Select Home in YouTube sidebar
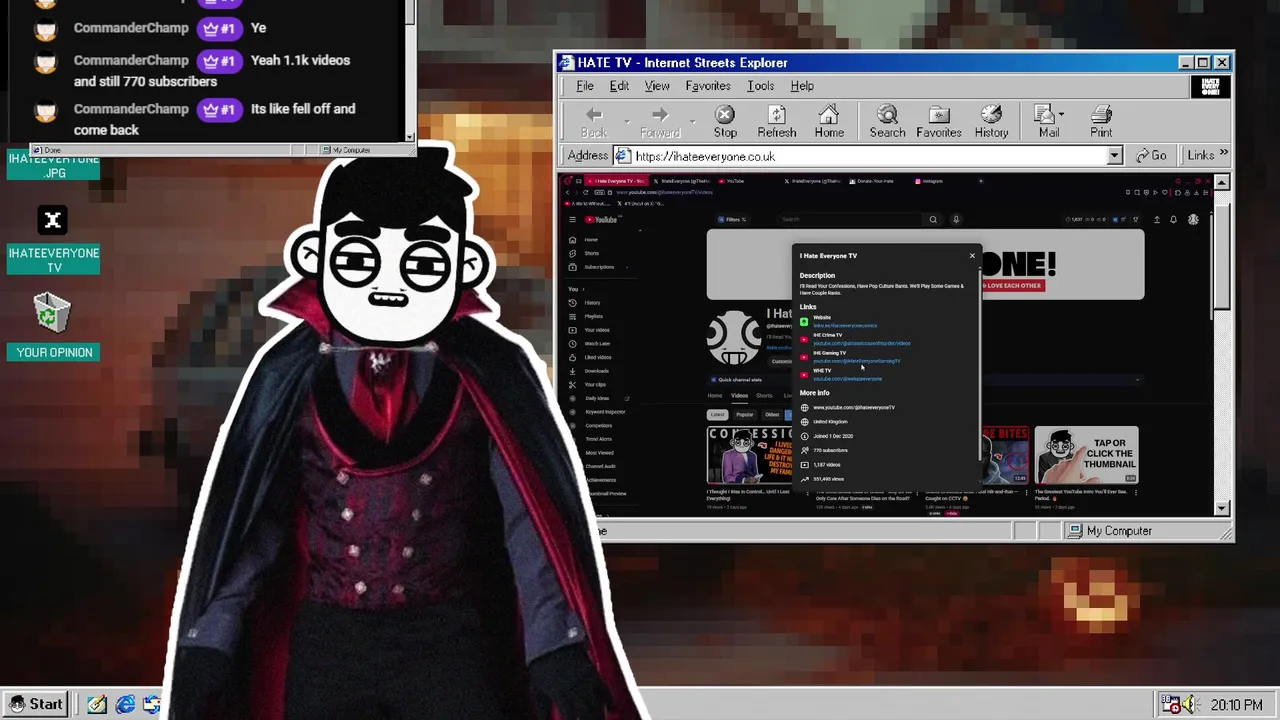Image resolution: width=1280 pixels, height=720 pixels. pos(585,240)
